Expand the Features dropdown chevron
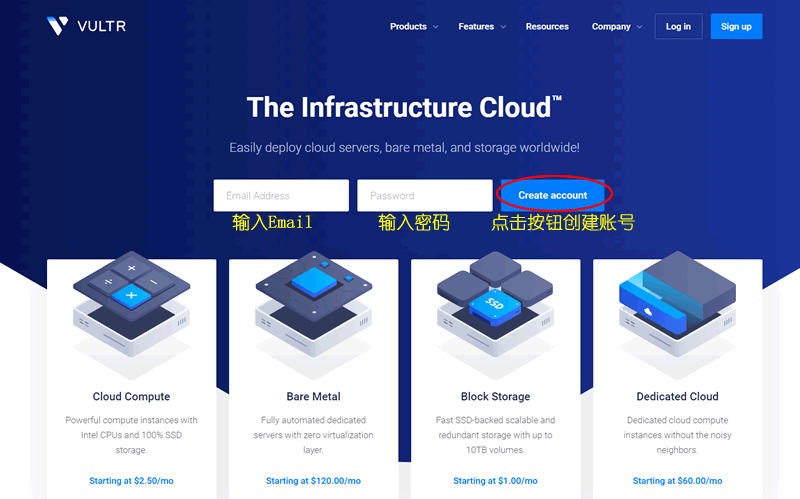This screenshot has height=499, width=800. point(503,27)
